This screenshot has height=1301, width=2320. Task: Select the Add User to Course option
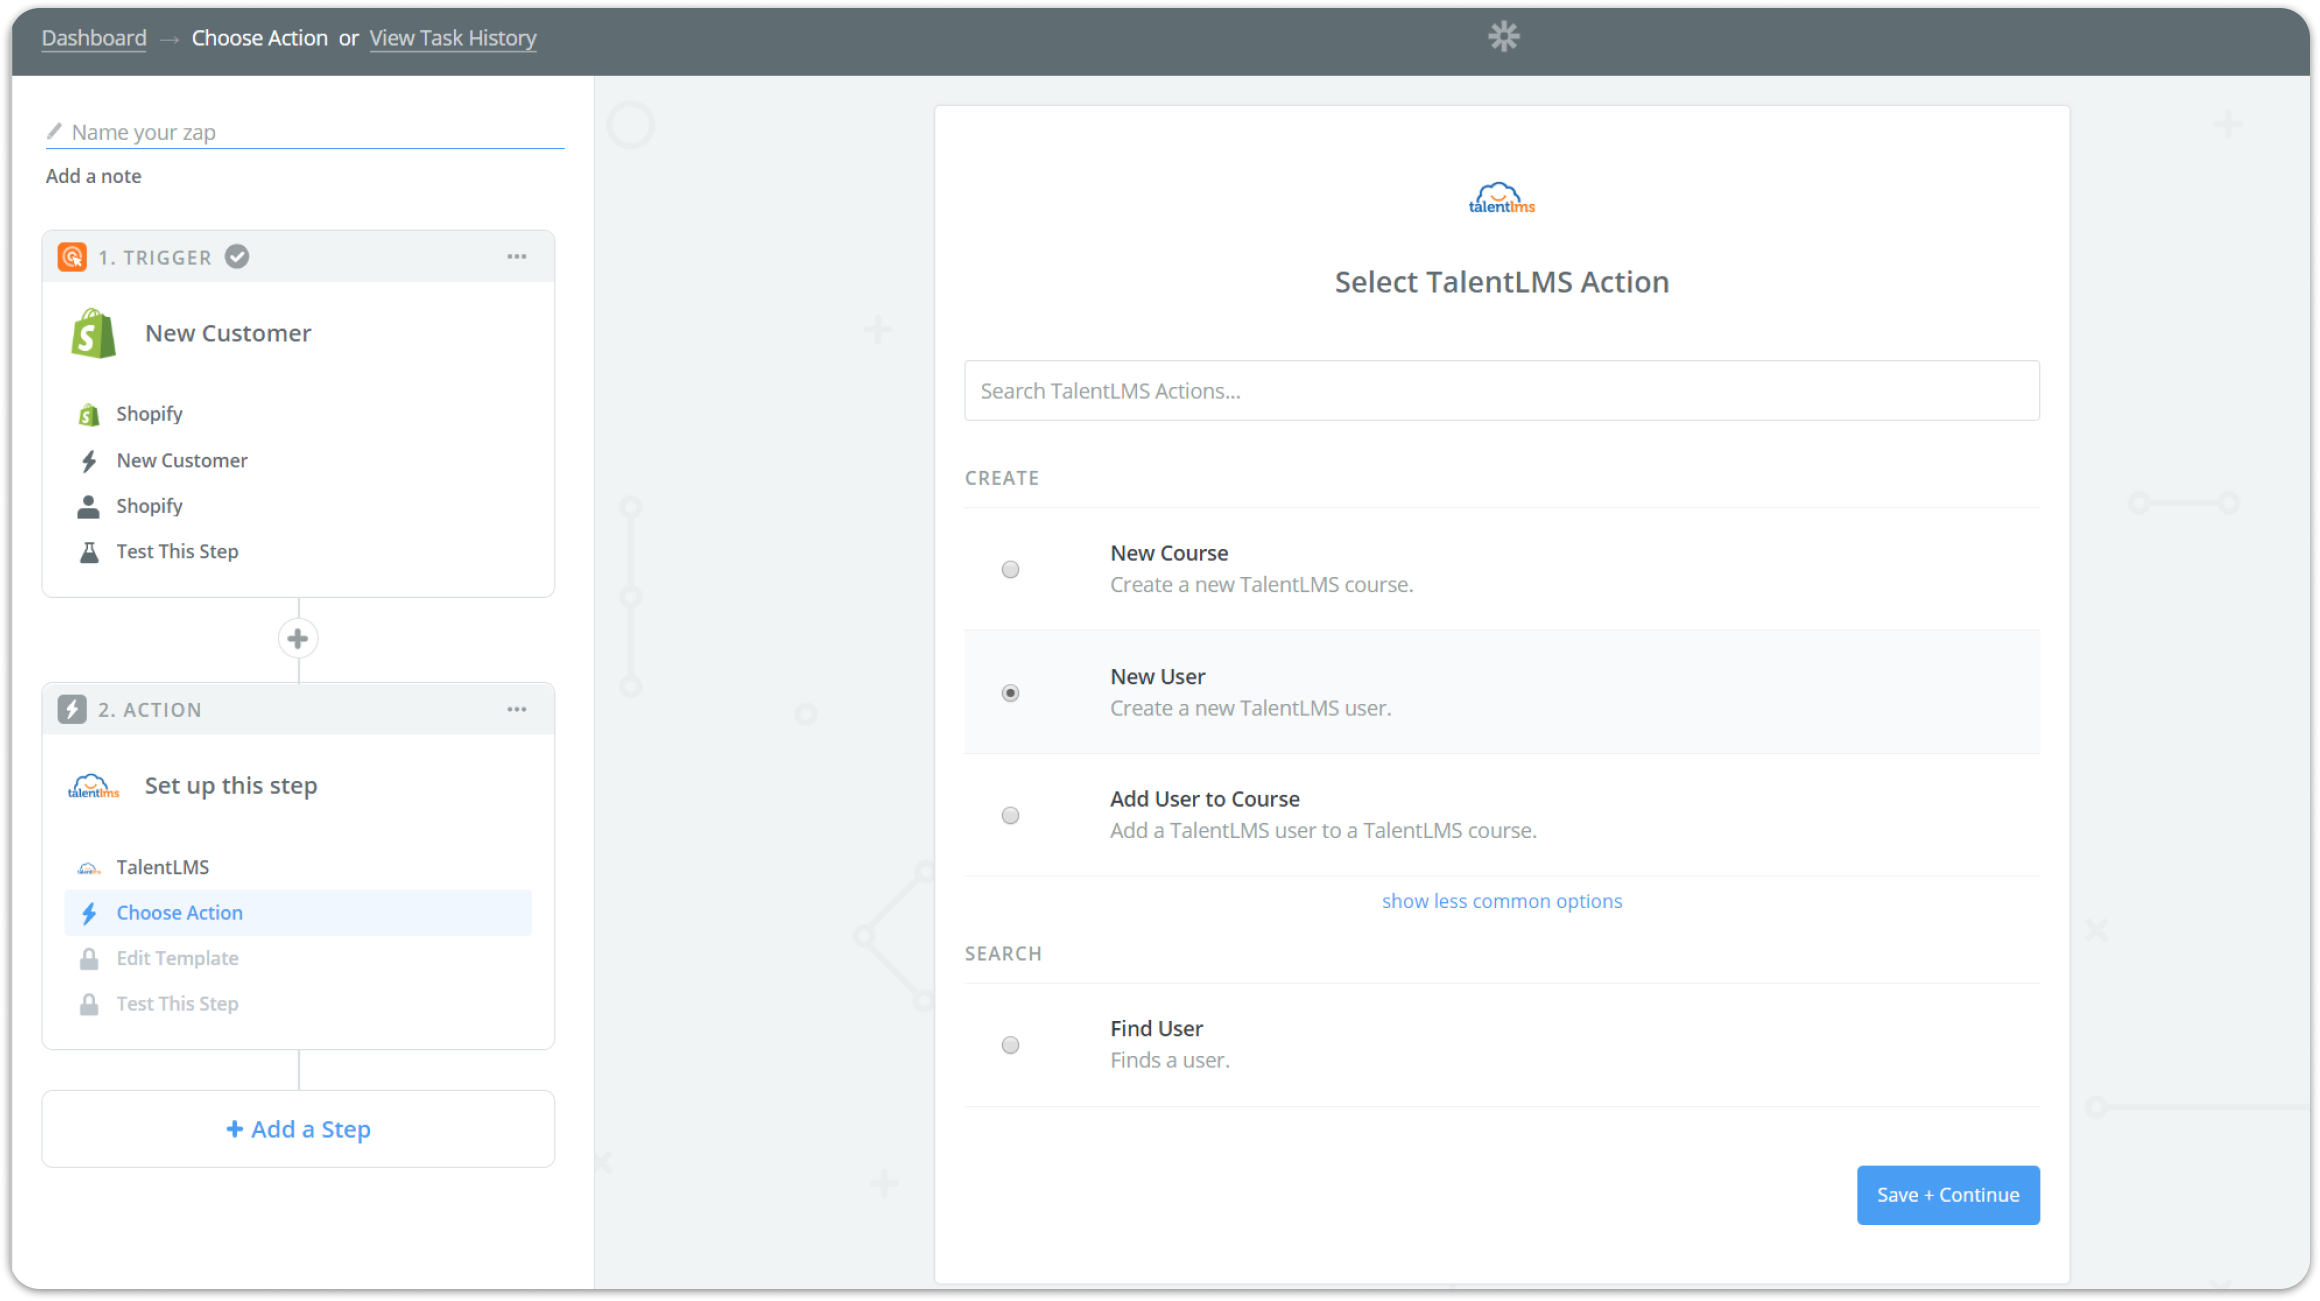point(1010,815)
